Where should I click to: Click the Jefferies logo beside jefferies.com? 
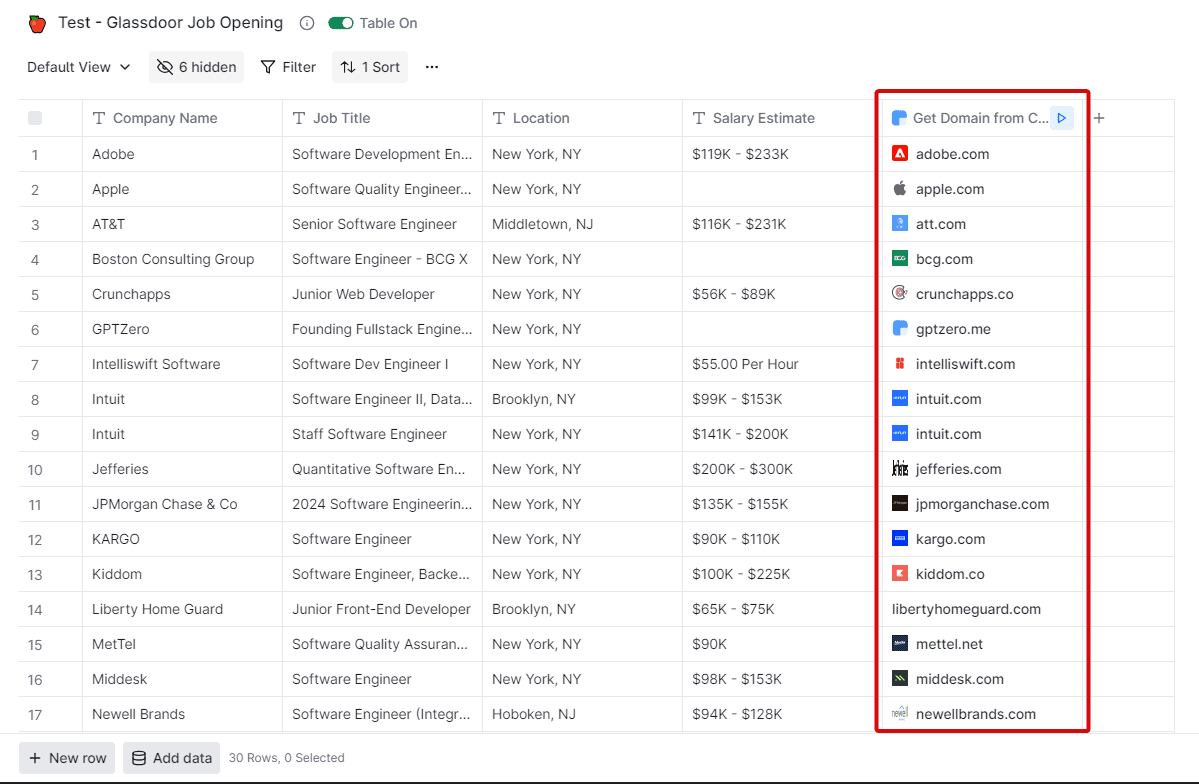point(900,469)
